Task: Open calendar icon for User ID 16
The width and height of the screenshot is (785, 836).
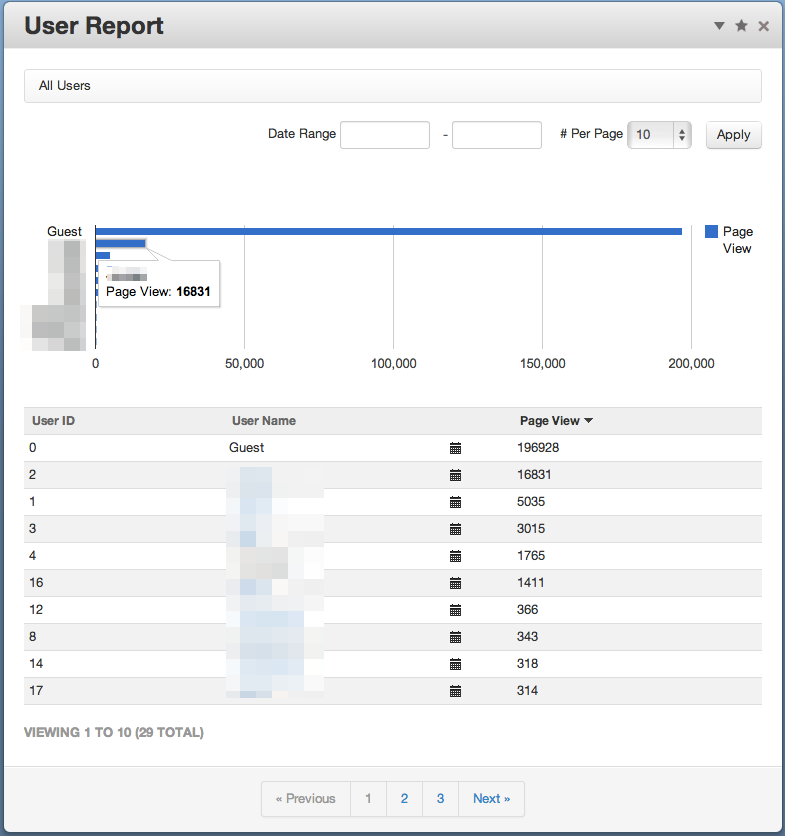Action: point(455,583)
